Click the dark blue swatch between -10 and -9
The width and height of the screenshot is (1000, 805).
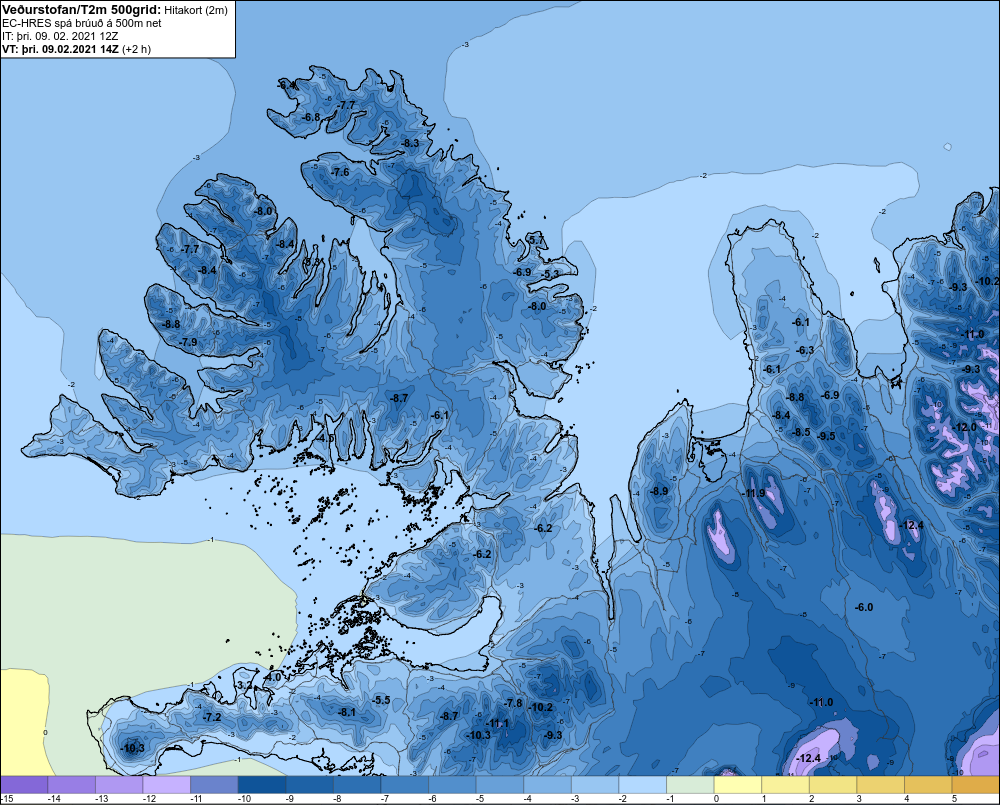[262, 785]
